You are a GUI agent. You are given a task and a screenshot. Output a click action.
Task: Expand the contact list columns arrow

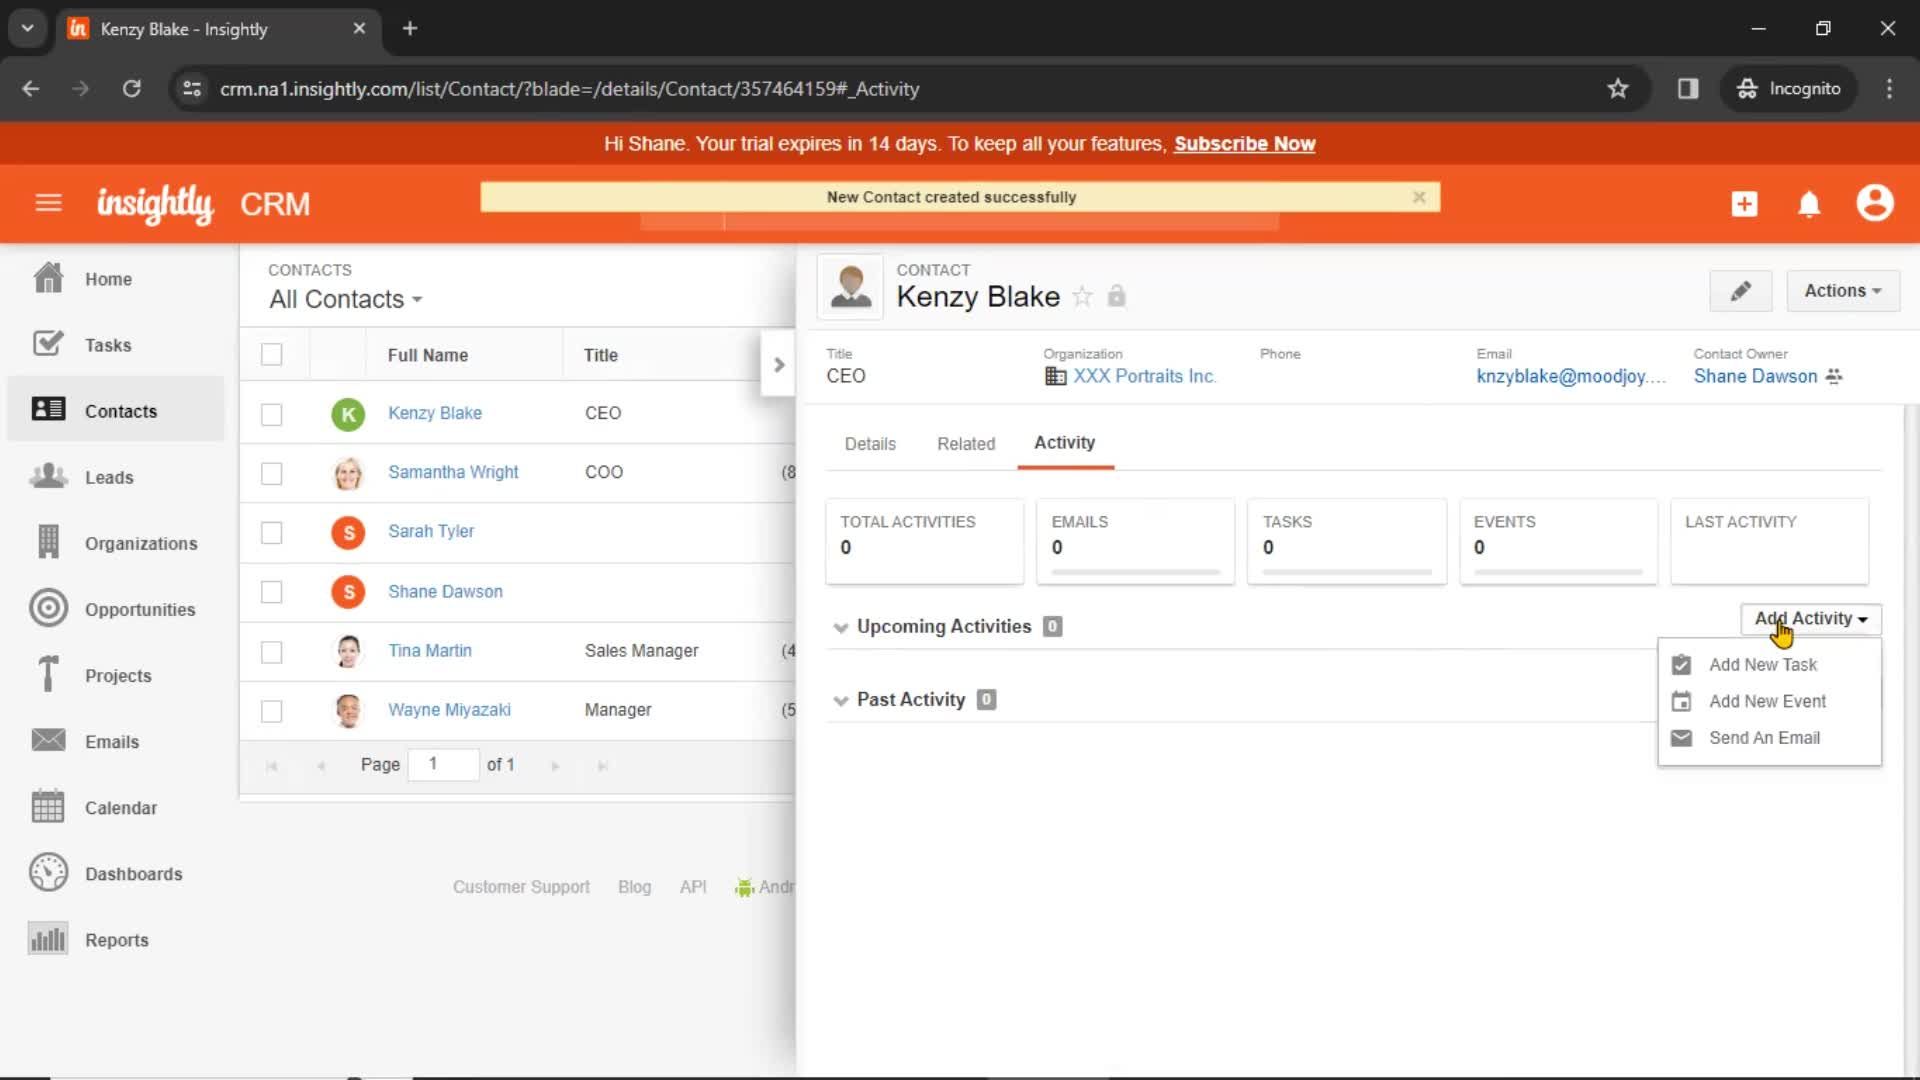coord(779,365)
